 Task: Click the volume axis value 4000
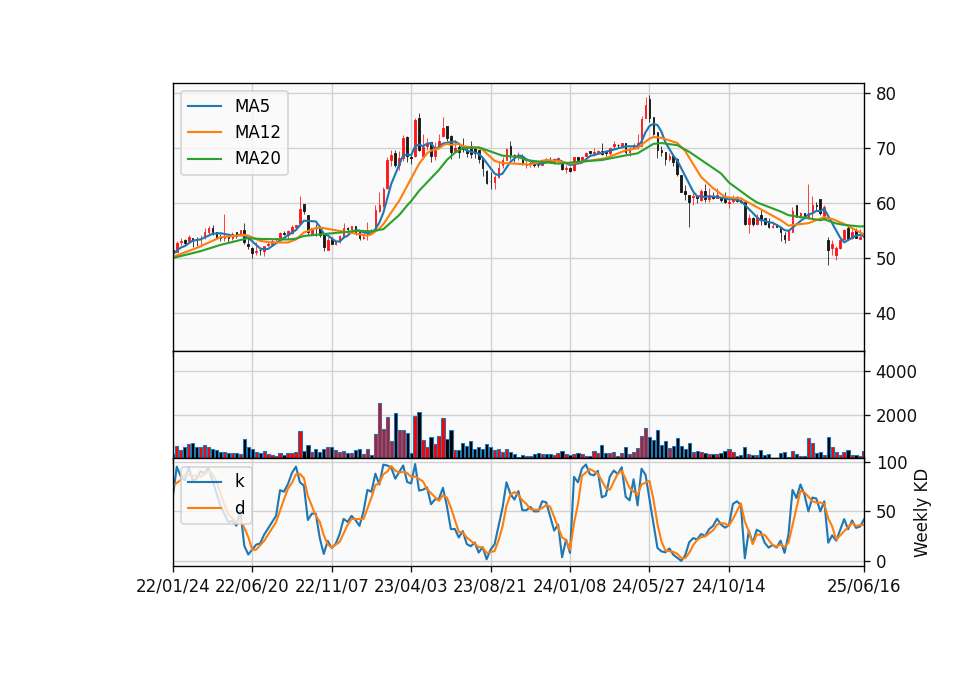896,372
